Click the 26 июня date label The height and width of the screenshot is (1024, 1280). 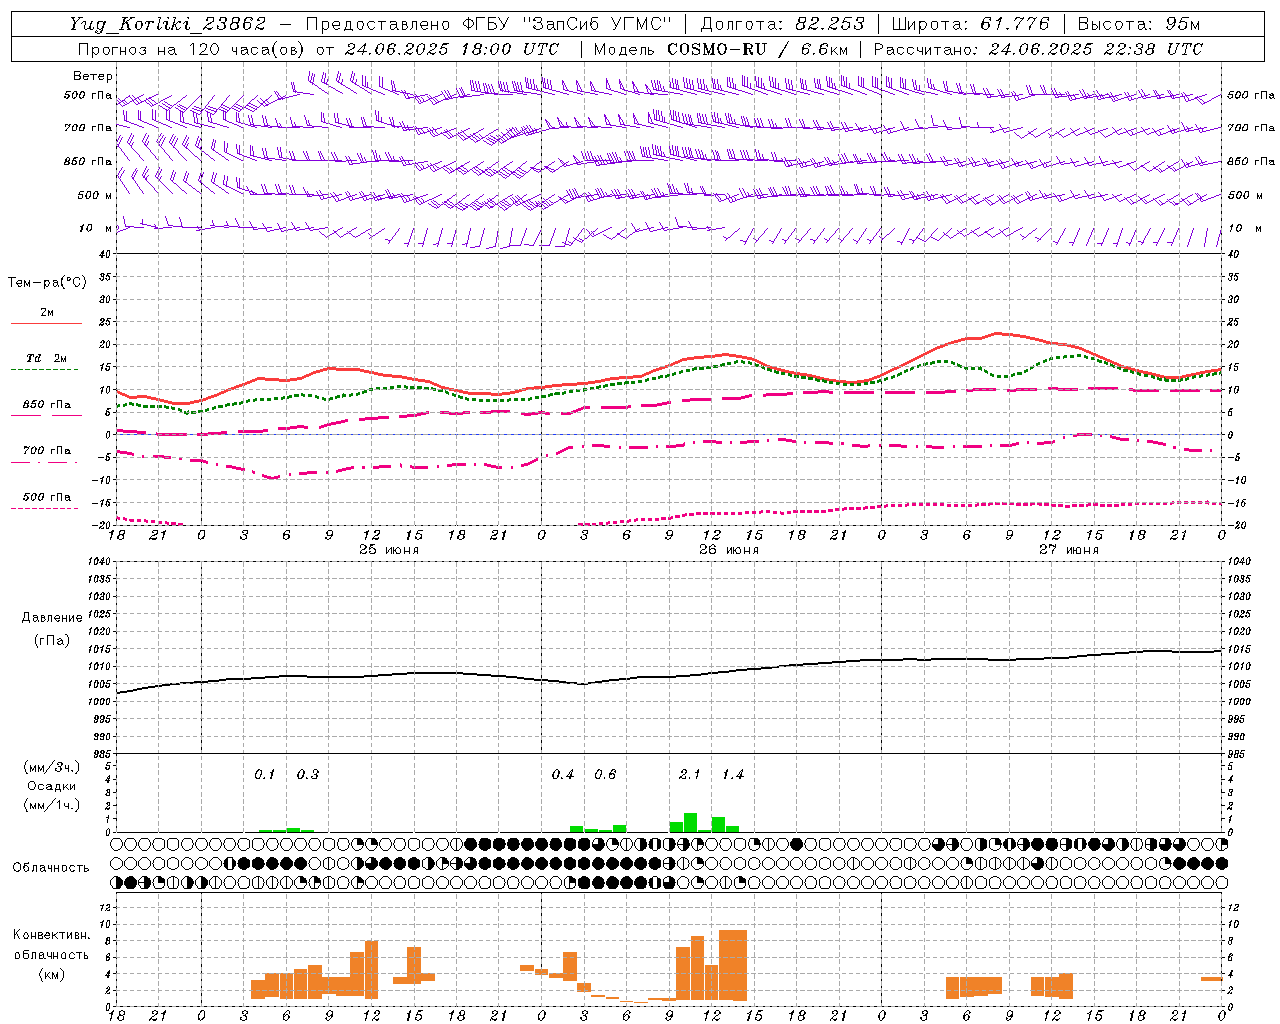pyautogui.click(x=728, y=550)
